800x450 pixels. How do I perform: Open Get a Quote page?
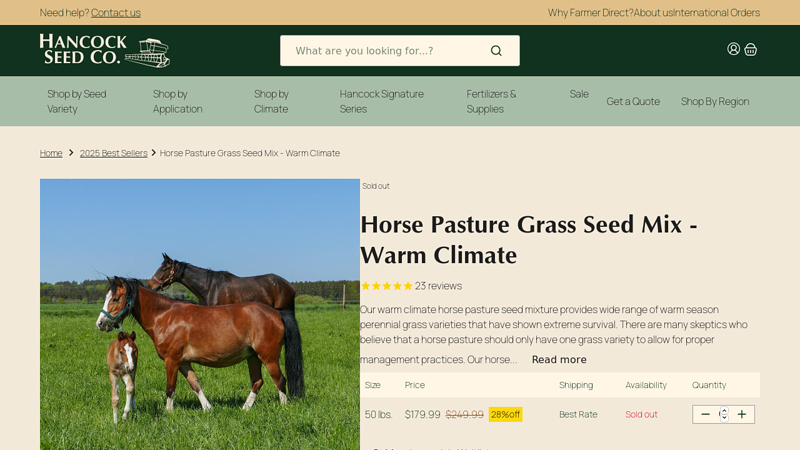click(x=633, y=101)
